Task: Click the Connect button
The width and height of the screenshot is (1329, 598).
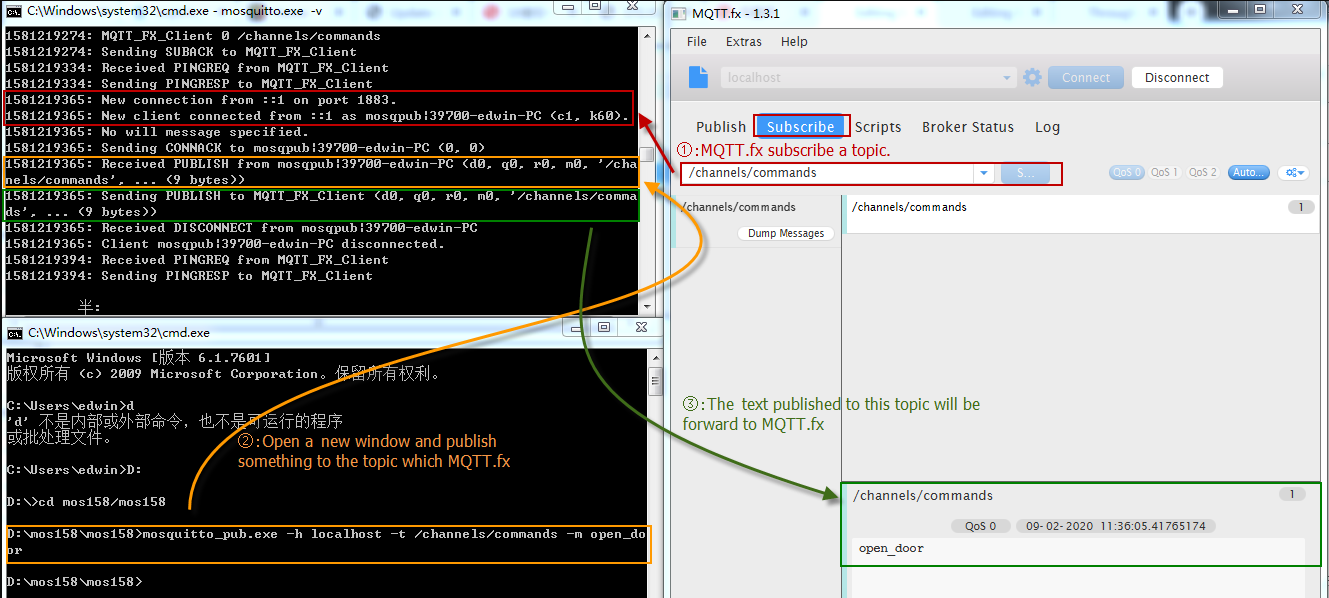Action: pyautogui.click(x=1086, y=78)
